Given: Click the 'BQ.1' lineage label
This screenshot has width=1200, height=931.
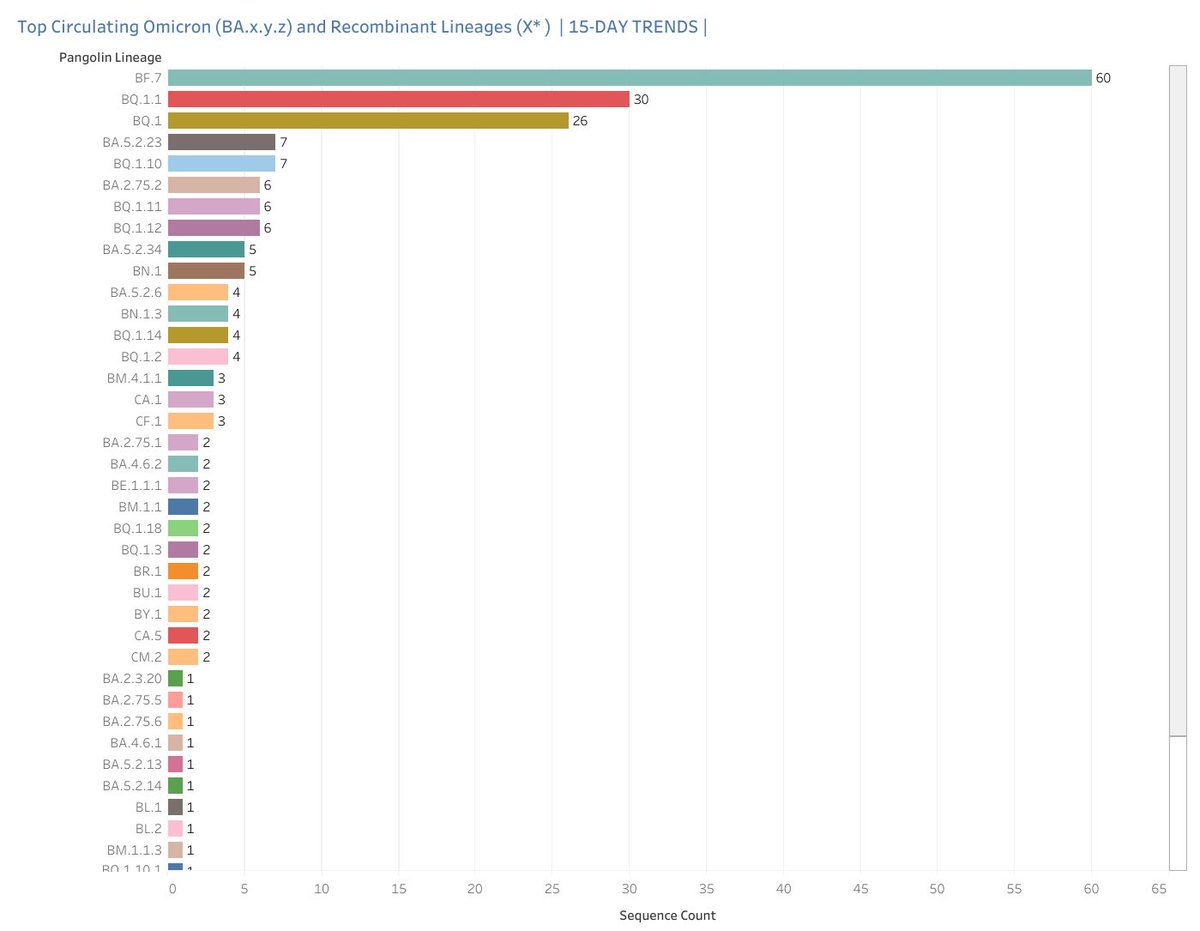Looking at the screenshot, I should click(146, 120).
